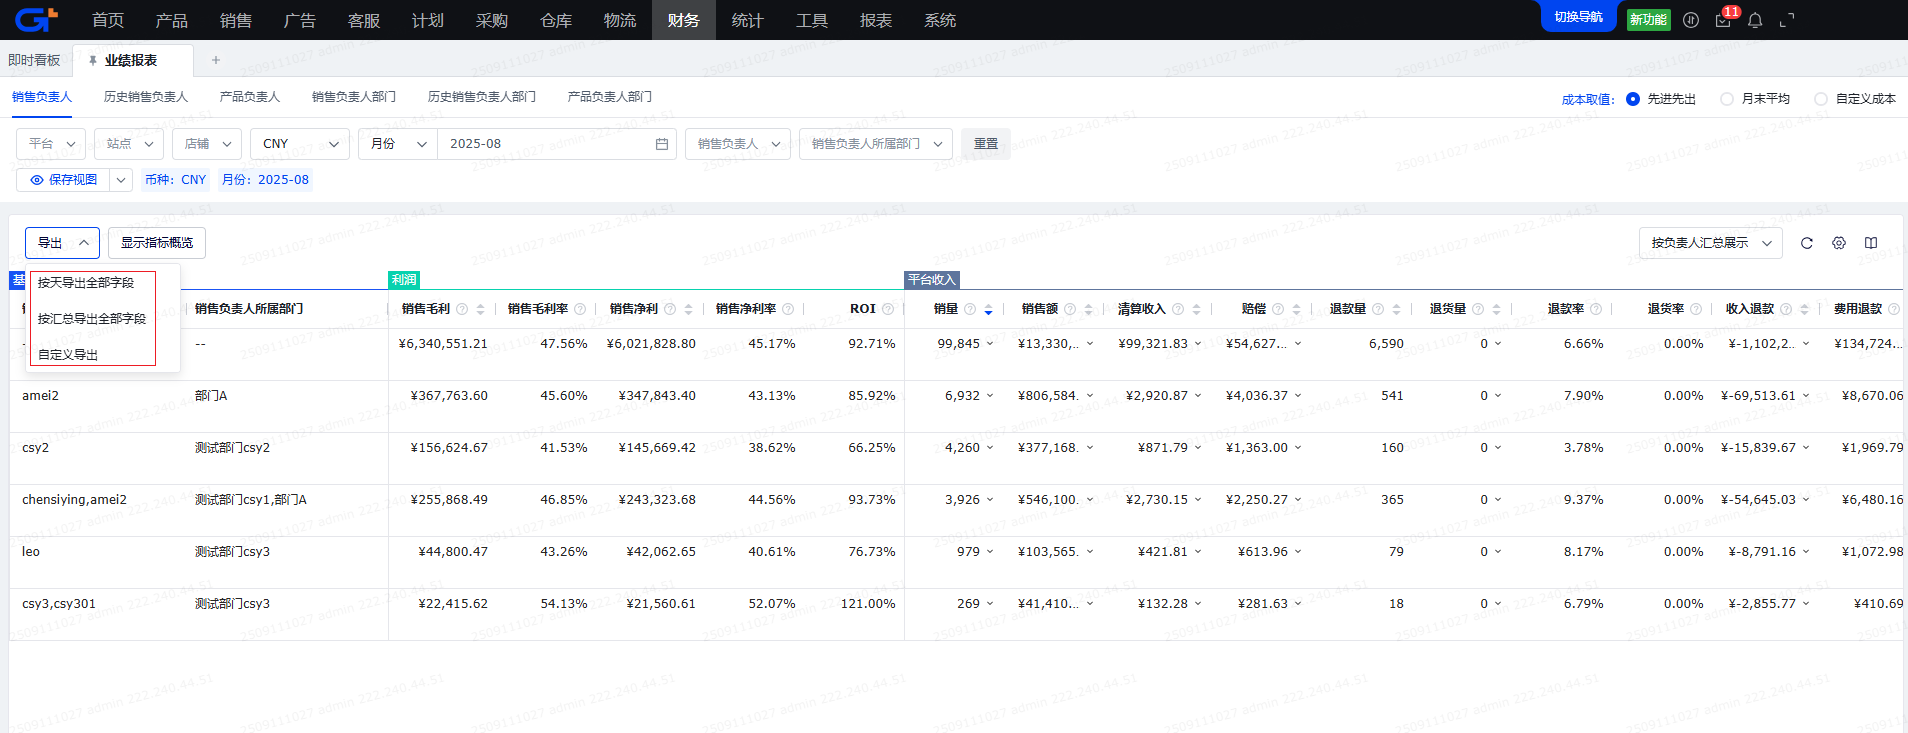Viewport: 1908px width, 733px height.
Task: Expand the 按负责人汇总展示 dropdown
Action: click(x=1710, y=243)
